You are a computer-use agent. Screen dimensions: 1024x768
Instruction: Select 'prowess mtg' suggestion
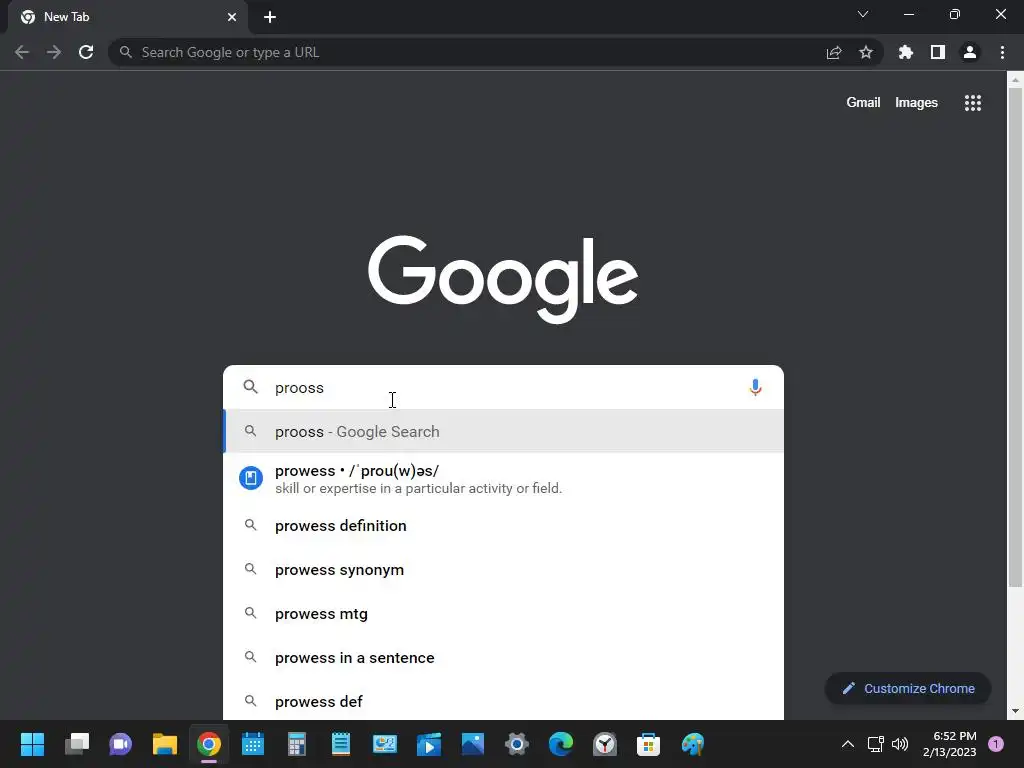click(x=503, y=614)
